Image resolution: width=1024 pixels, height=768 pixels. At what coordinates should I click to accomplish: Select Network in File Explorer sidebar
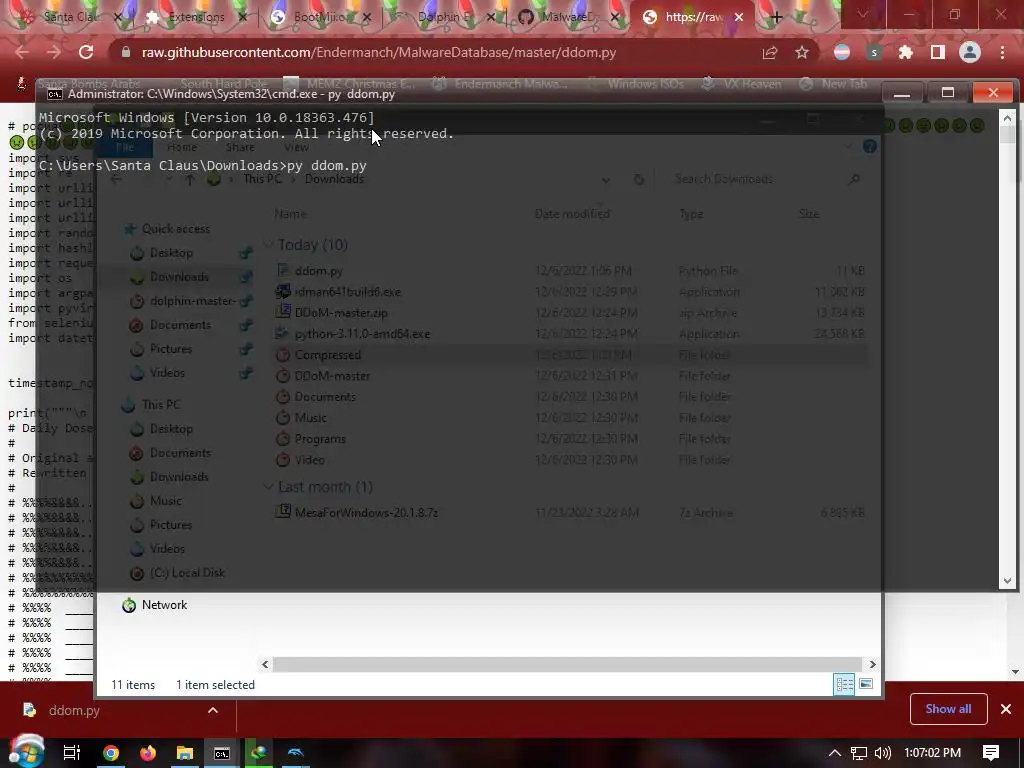[164, 605]
